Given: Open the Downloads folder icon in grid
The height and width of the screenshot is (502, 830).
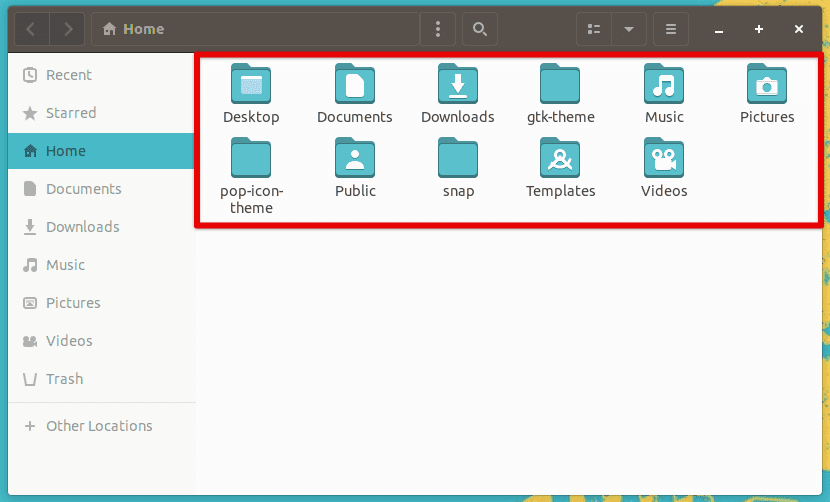Looking at the screenshot, I should pyautogui.click(x=458, y=85).
